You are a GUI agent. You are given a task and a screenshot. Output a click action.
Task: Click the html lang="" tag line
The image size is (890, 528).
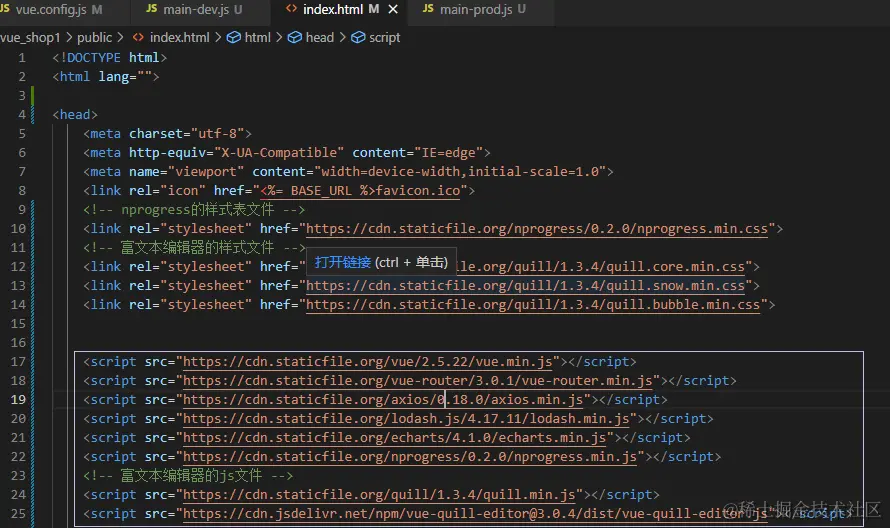[x=106, y=77]
